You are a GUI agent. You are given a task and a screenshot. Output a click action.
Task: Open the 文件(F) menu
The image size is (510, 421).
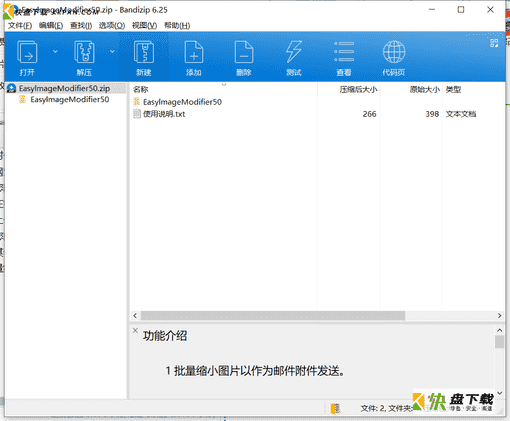point(20,26)
